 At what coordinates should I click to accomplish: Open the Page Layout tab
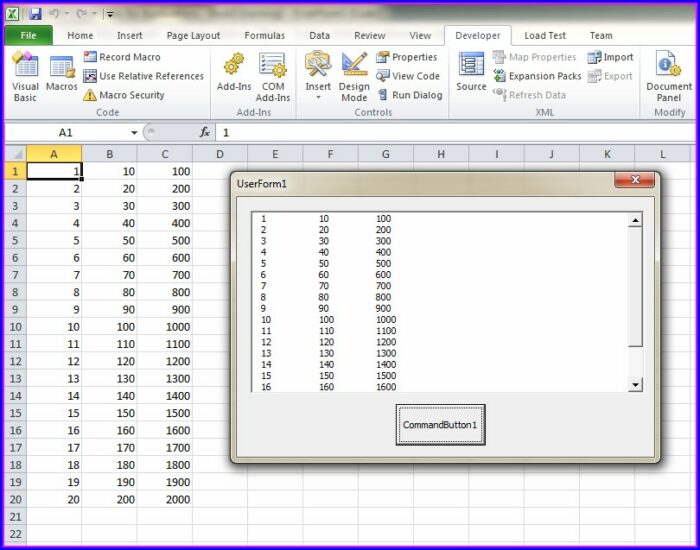click(x=193, y=35)
